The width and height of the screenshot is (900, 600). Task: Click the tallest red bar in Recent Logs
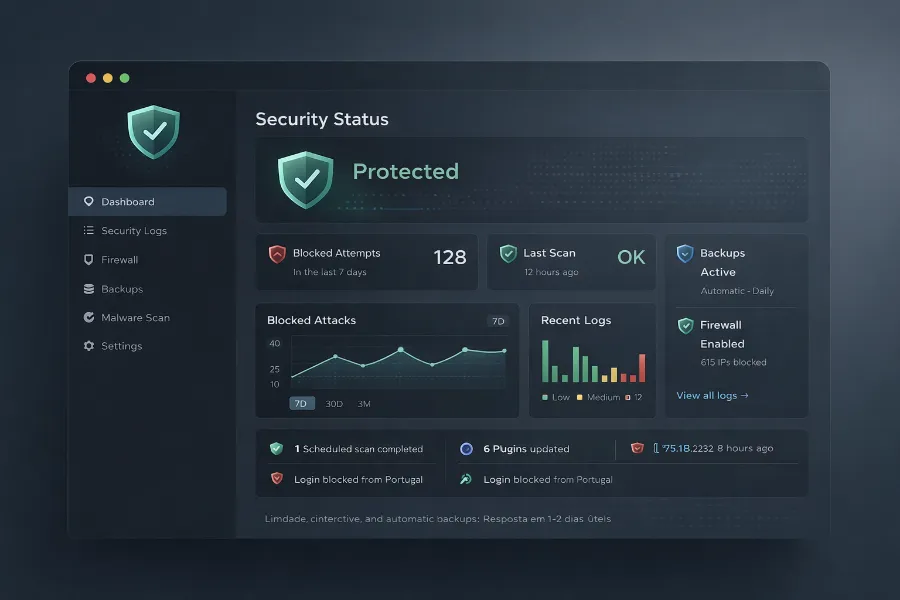point(642,368)
